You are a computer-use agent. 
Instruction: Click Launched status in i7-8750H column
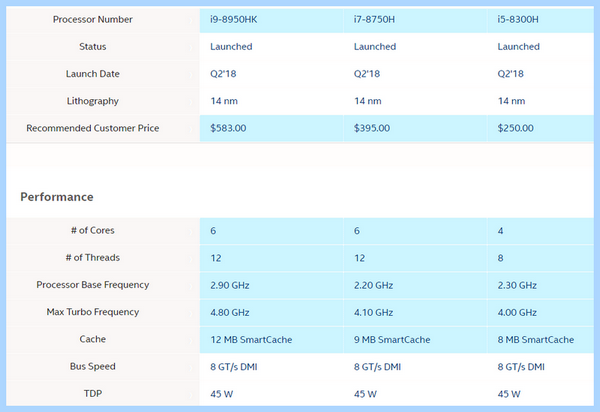tap(375, 47)
